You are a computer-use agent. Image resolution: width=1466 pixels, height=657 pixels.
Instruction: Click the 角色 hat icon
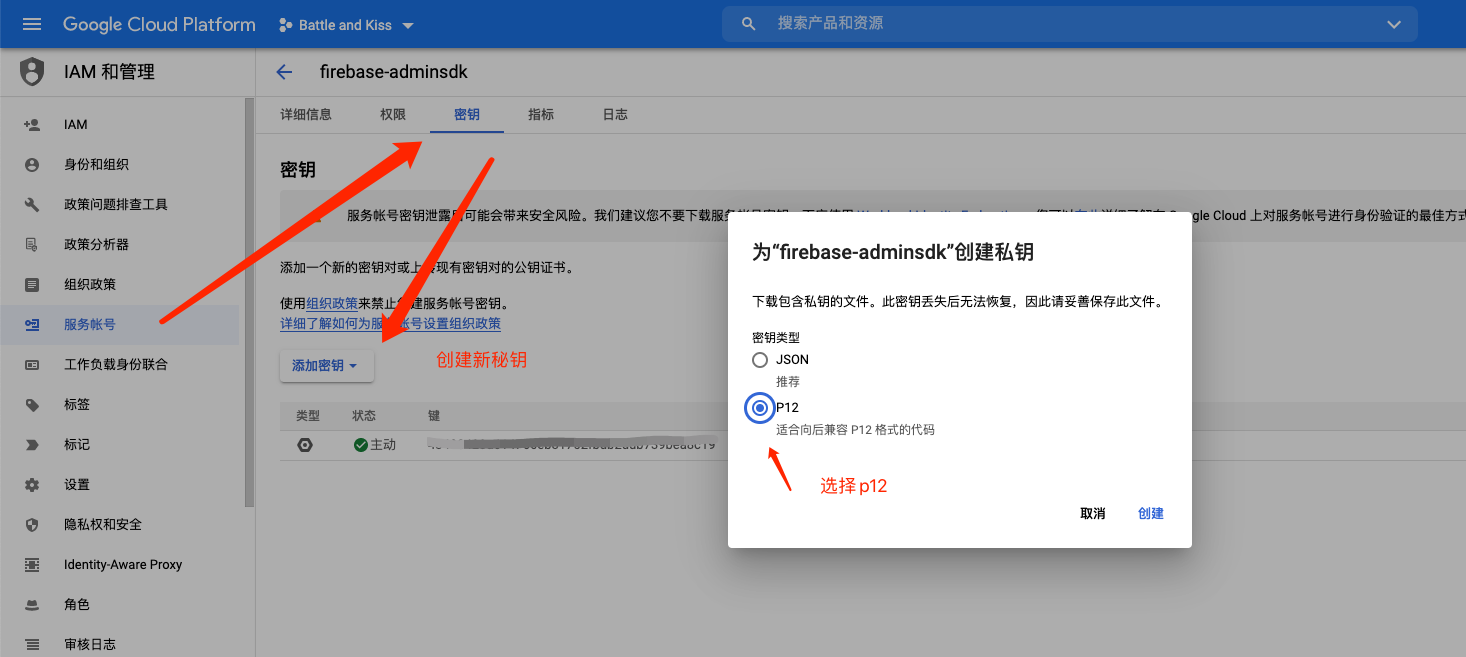click(32, 605)
